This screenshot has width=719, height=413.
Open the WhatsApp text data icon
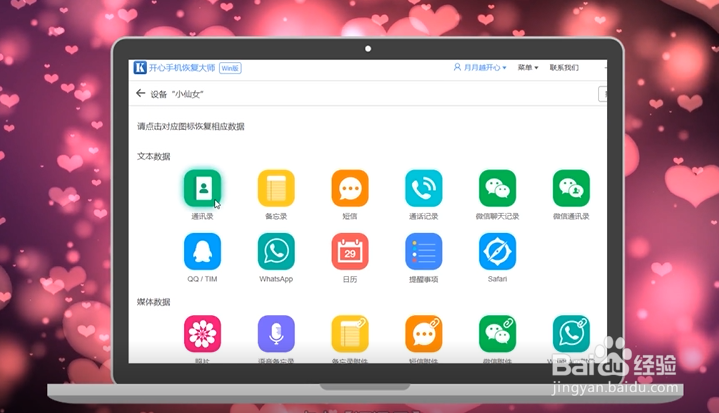276,251
